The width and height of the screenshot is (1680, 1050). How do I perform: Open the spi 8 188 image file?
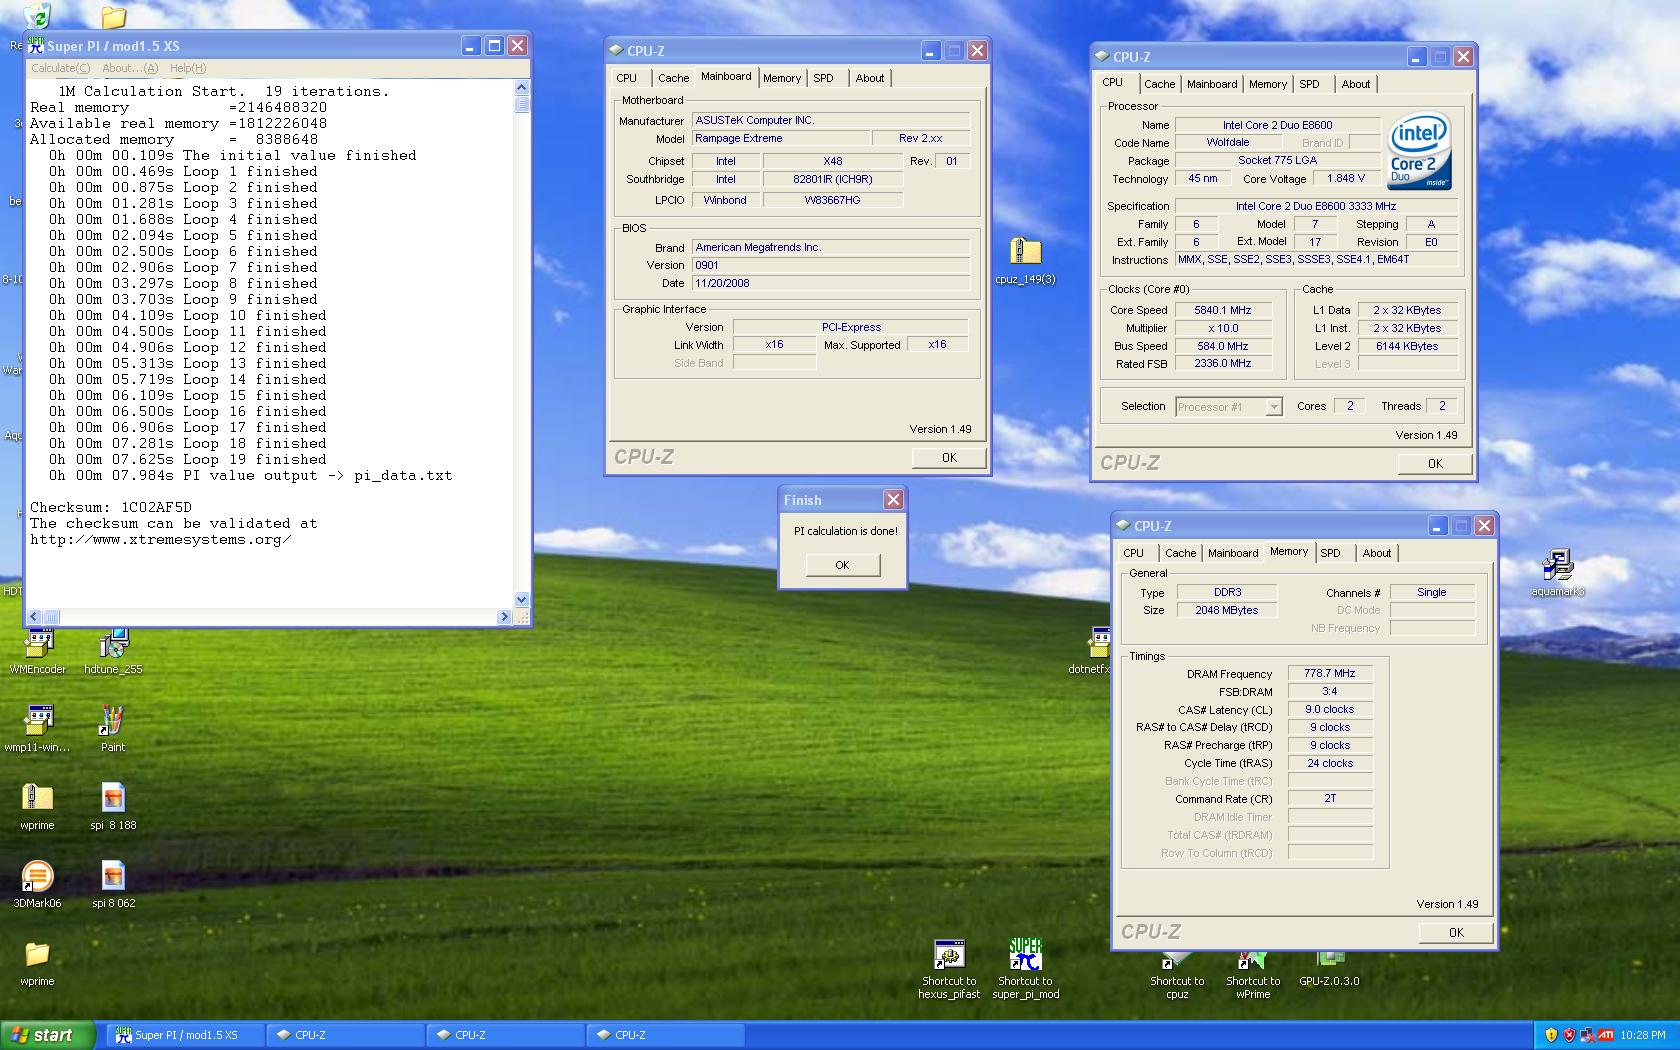pos(113,805)
